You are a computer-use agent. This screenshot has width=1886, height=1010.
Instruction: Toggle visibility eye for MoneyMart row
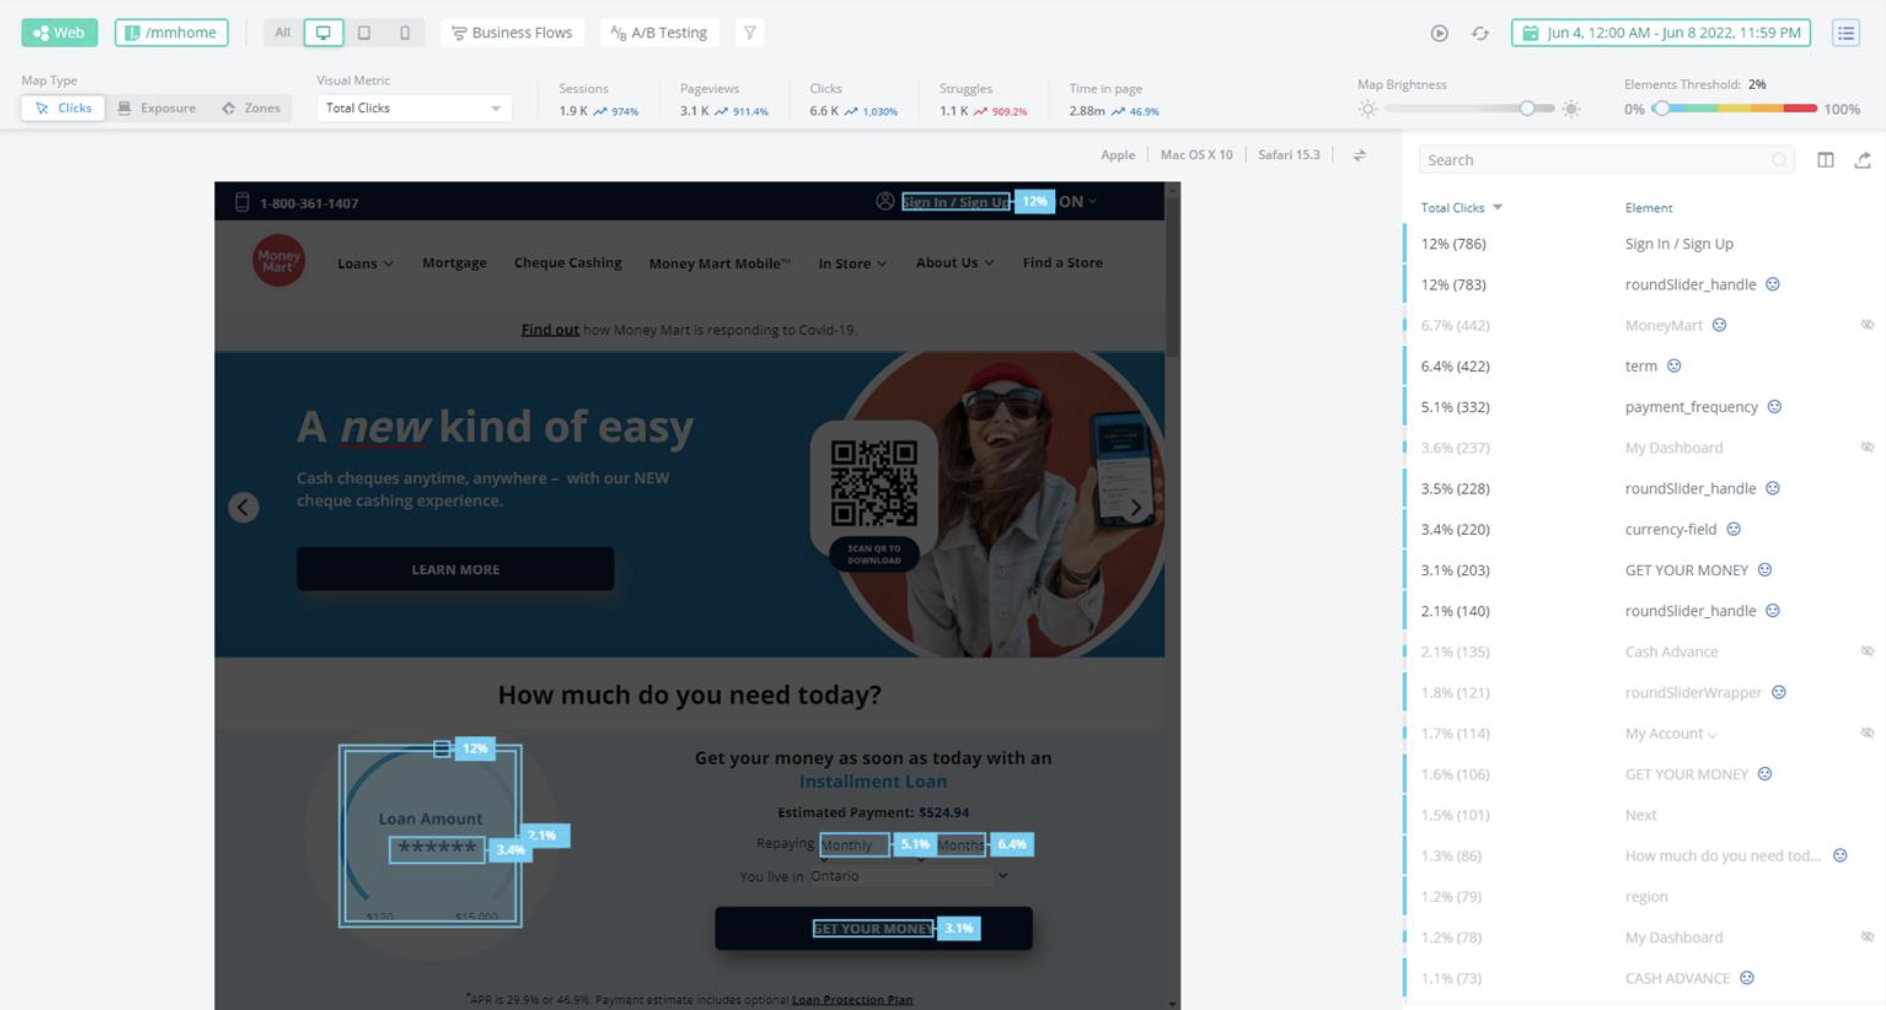[x=1866, y=325]
